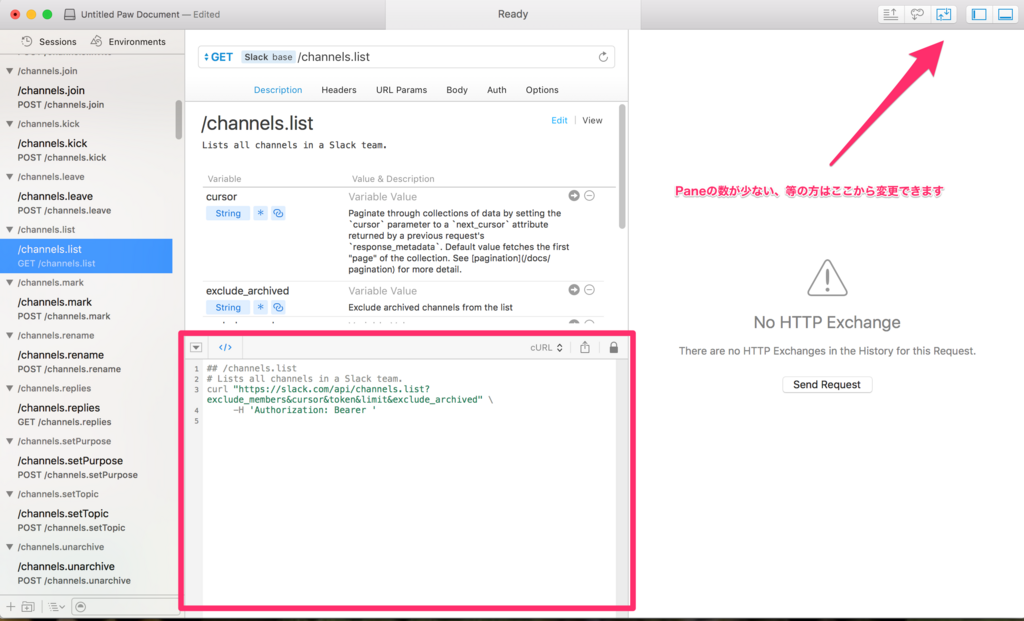Click the arrow icon on cursor row

pyautogui.click(x=573, y=196)
